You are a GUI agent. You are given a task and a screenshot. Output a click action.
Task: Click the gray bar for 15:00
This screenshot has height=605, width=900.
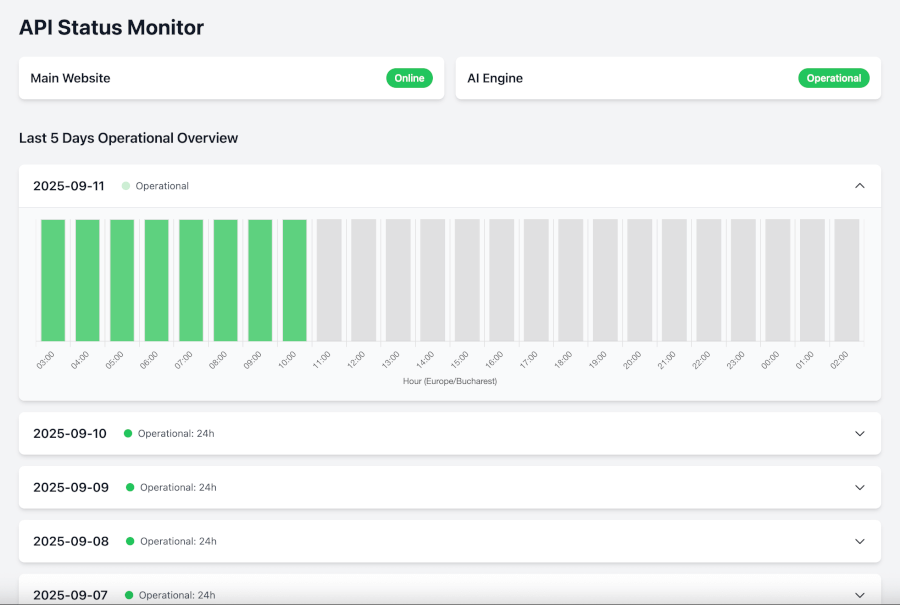[466, 278]
